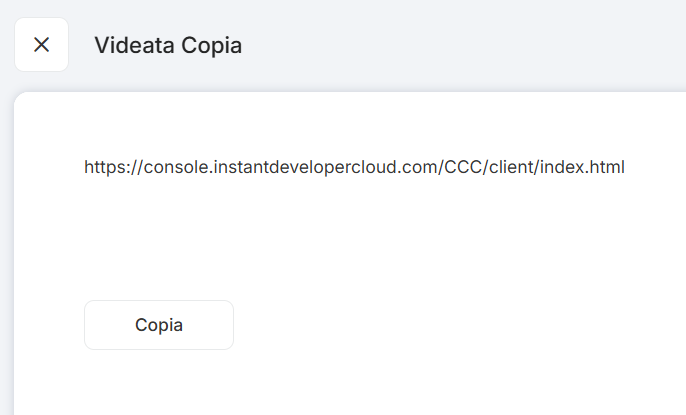686x415 pixels.
Task: Click the X icon in header
Action: tap(41, 45)
